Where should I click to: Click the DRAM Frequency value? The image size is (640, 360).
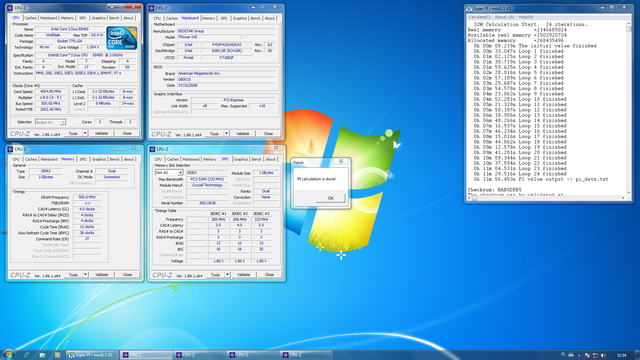click(87, 197)
